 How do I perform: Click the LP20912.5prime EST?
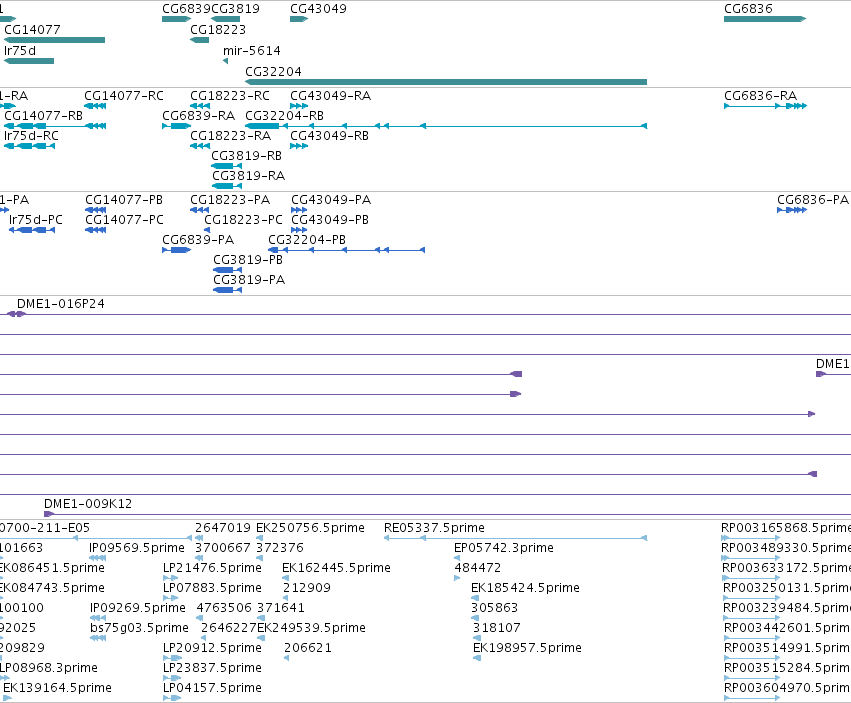pyautogui.click(x=172, y=658)
